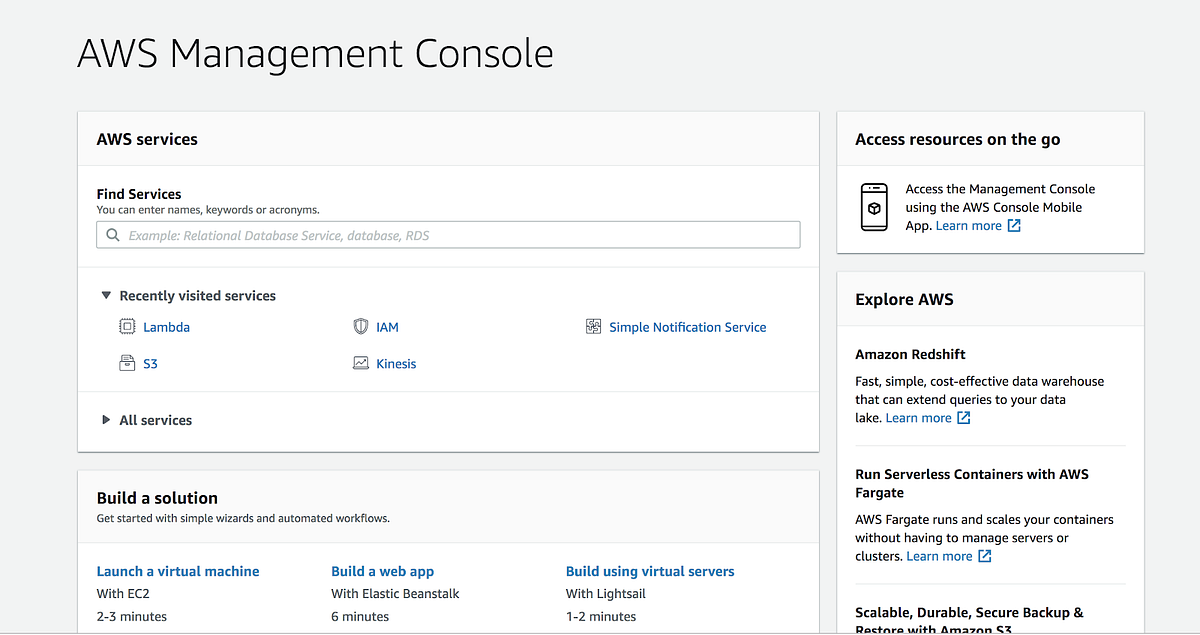Open the Simple Notification Service icon
Screen dimensions: 1200x635
592,326
